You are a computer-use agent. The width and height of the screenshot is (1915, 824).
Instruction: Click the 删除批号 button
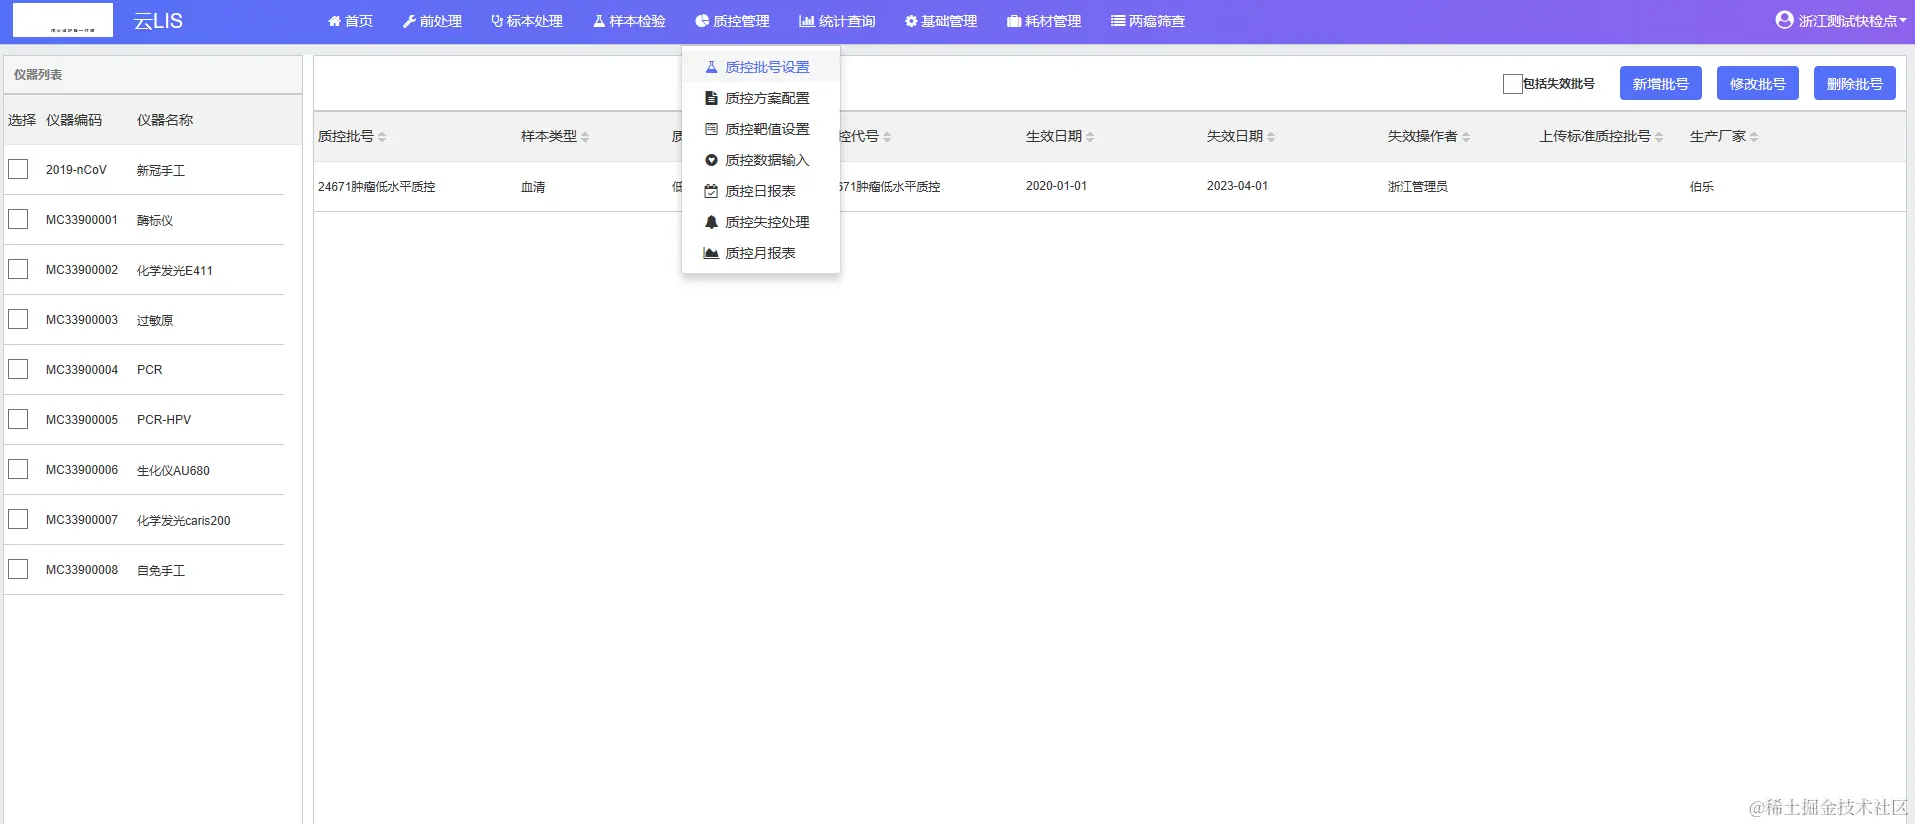click(x=1855, y=84)
